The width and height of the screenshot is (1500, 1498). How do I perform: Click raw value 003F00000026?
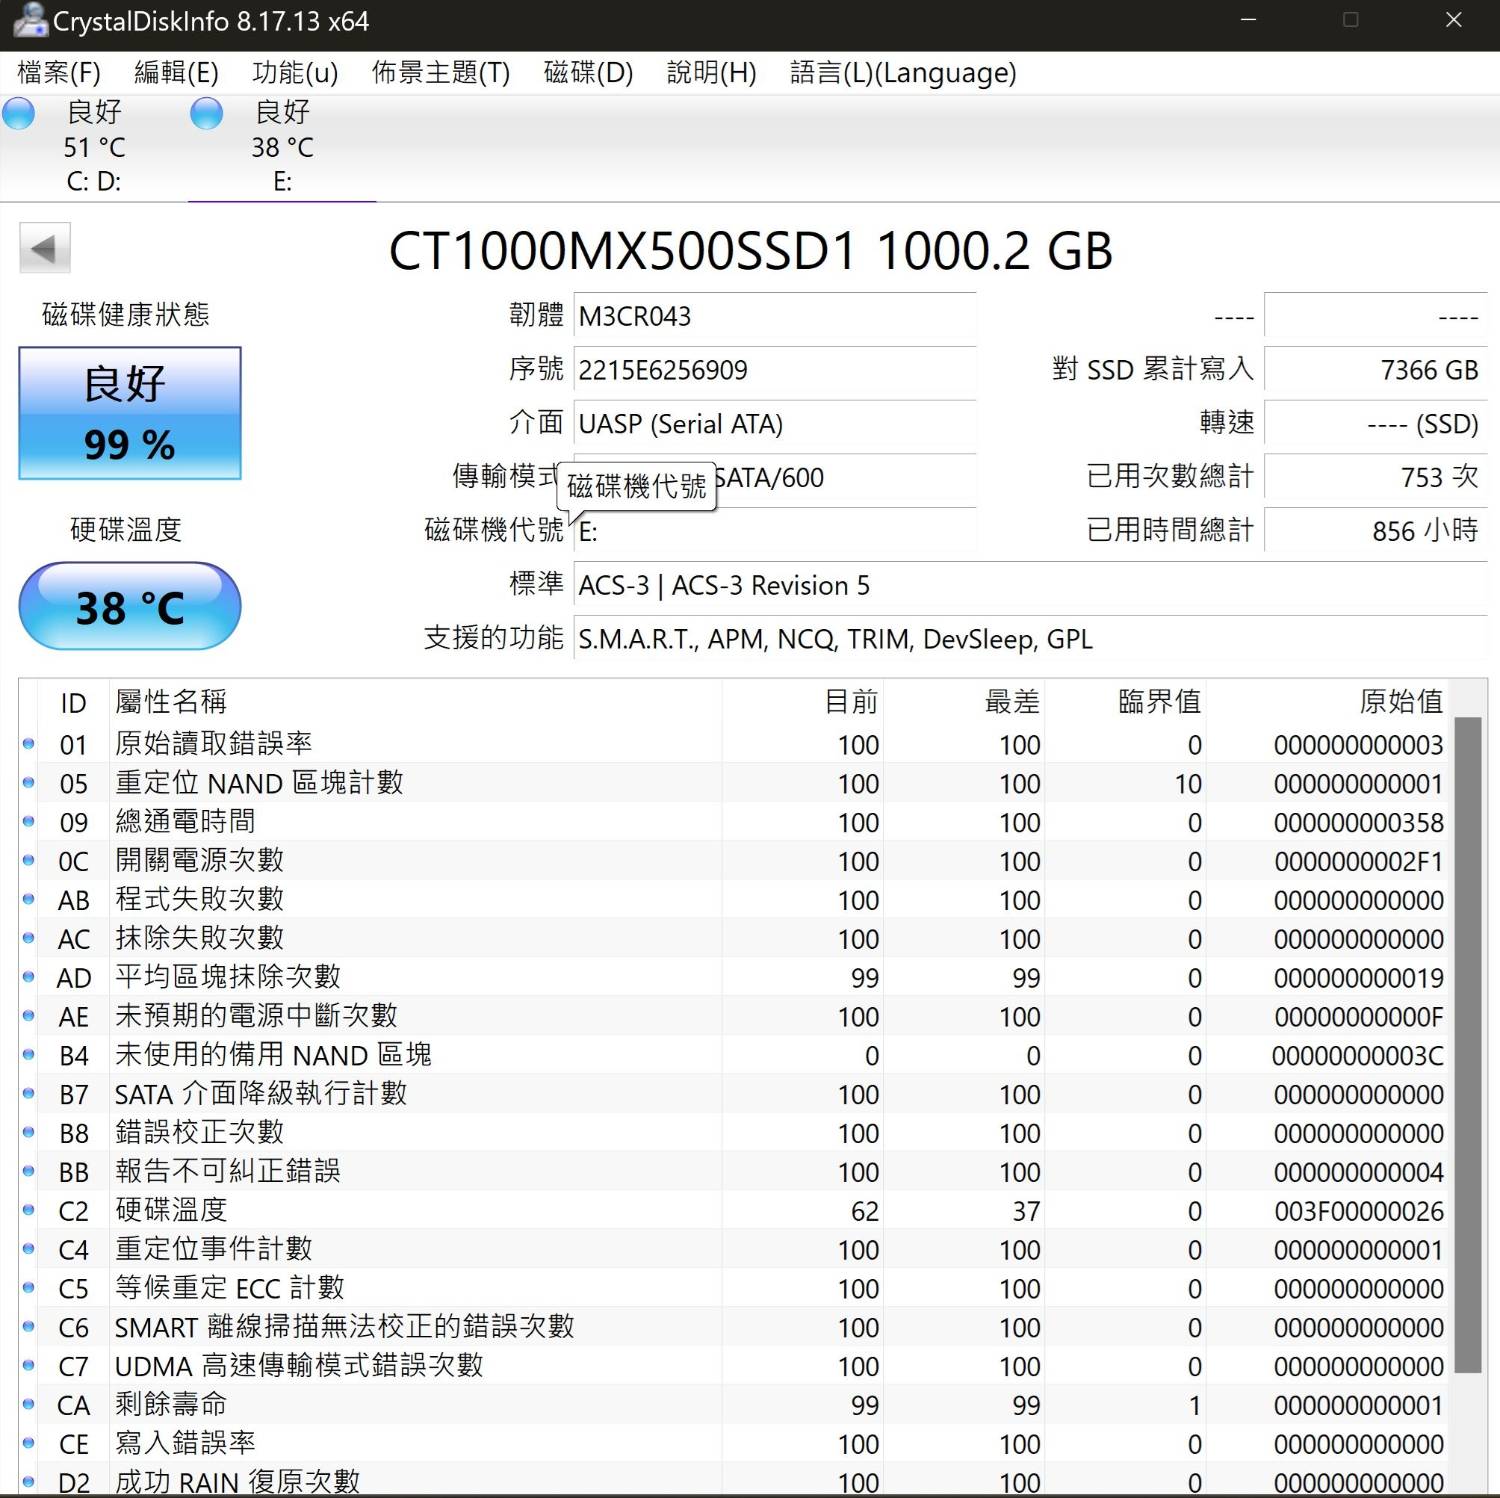[1359, 1211]
